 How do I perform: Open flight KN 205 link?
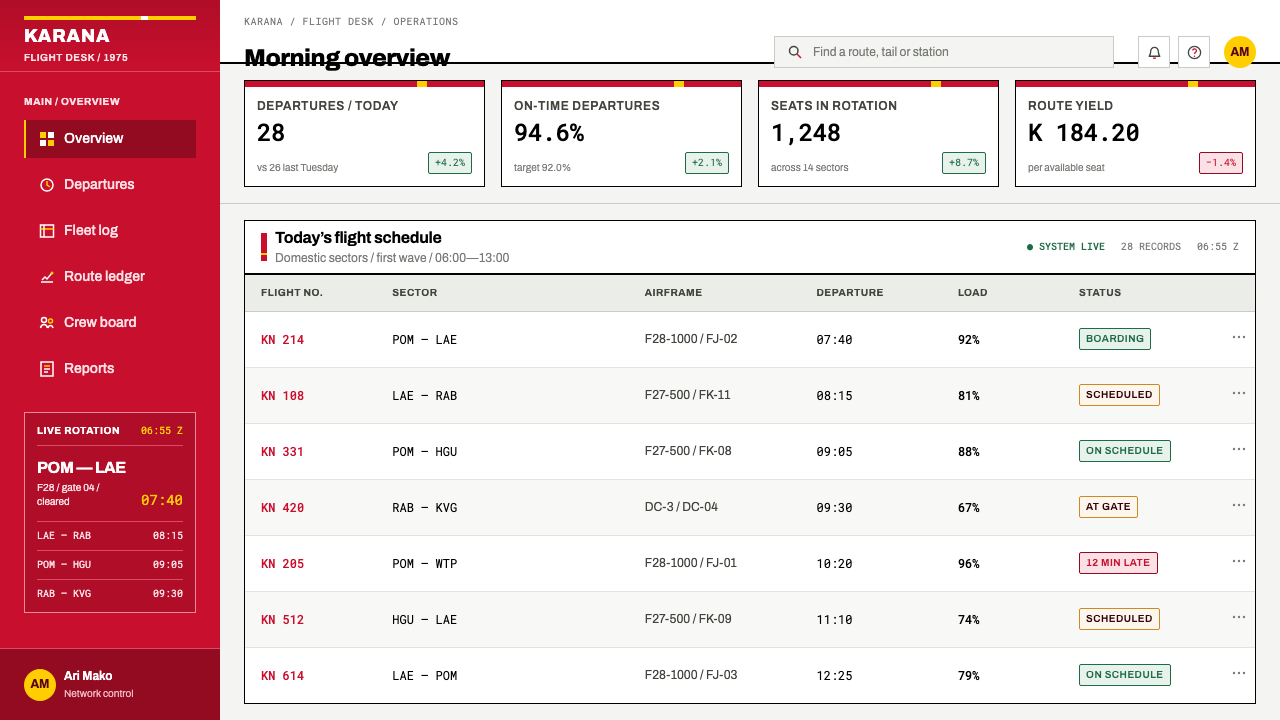tap(282, 564)
